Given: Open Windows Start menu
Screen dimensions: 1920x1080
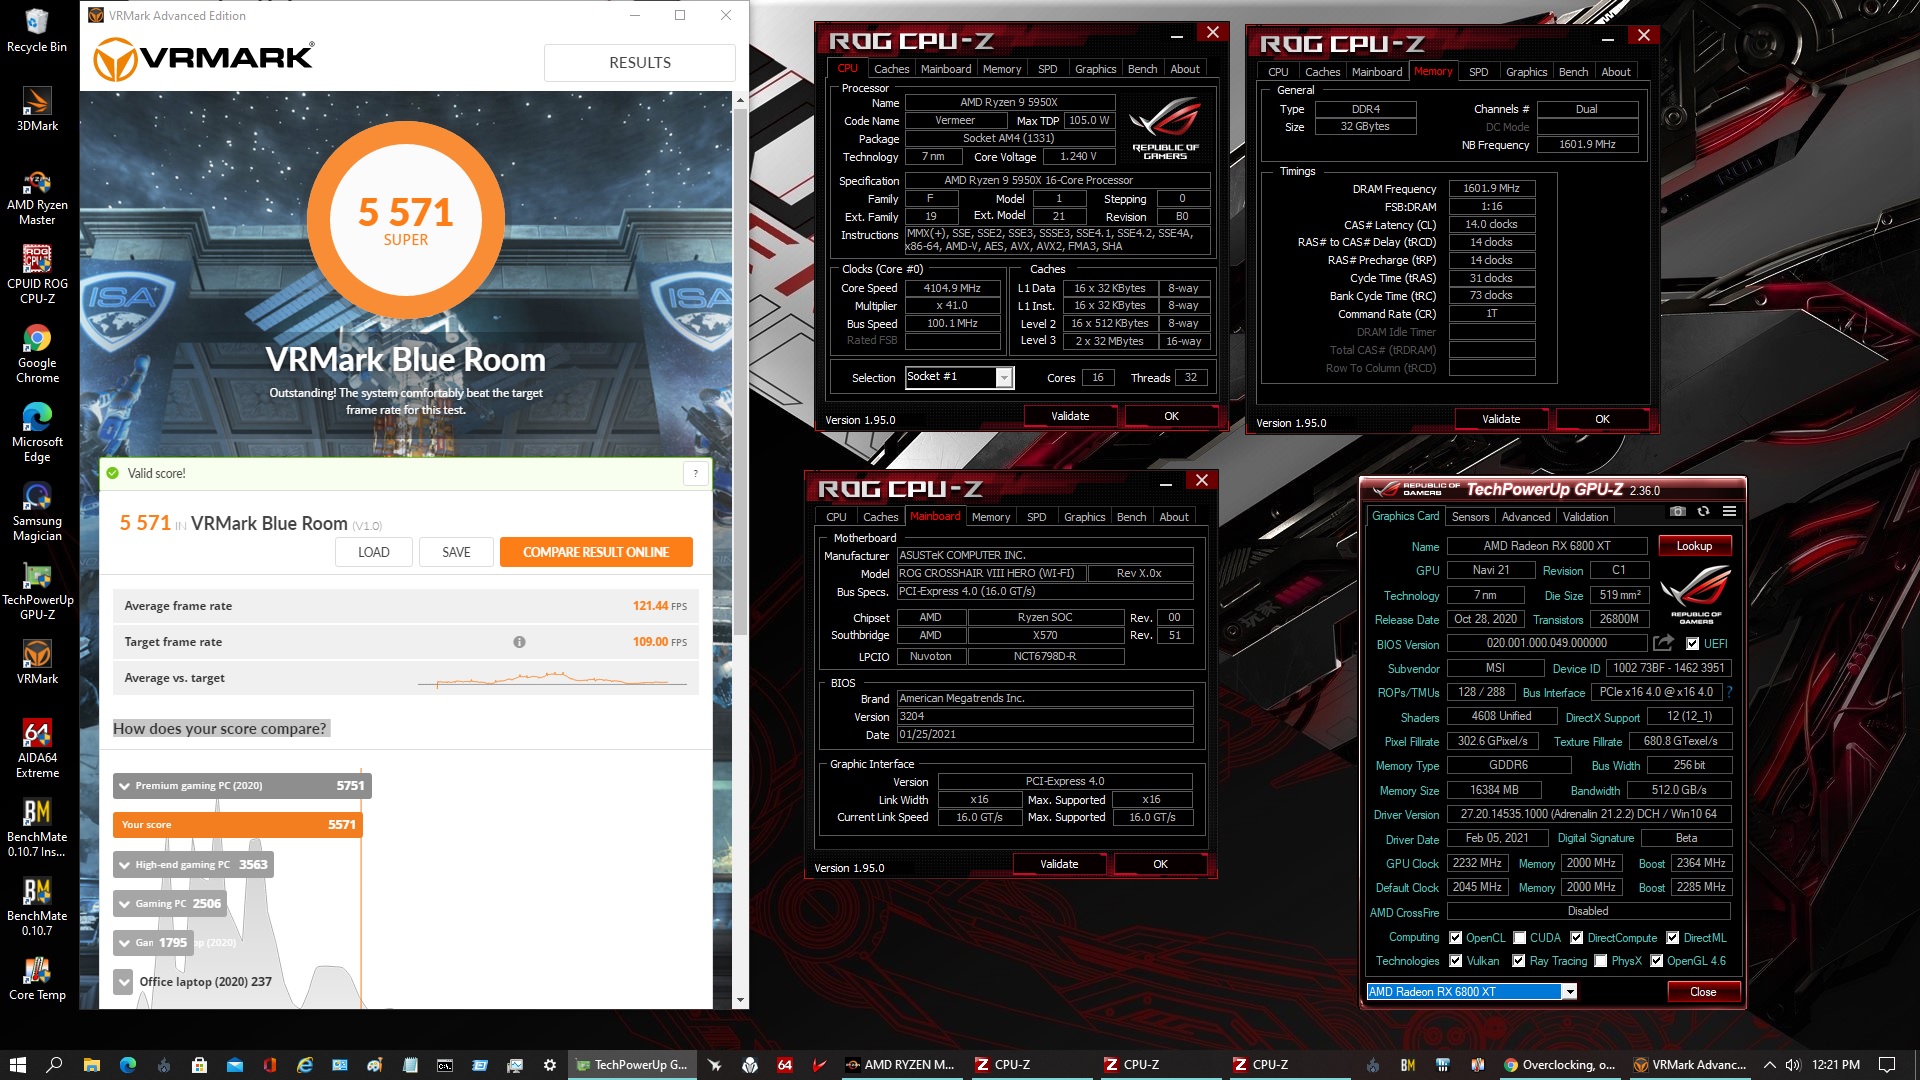Looking at the screenshot, I should click(17, 1065).
